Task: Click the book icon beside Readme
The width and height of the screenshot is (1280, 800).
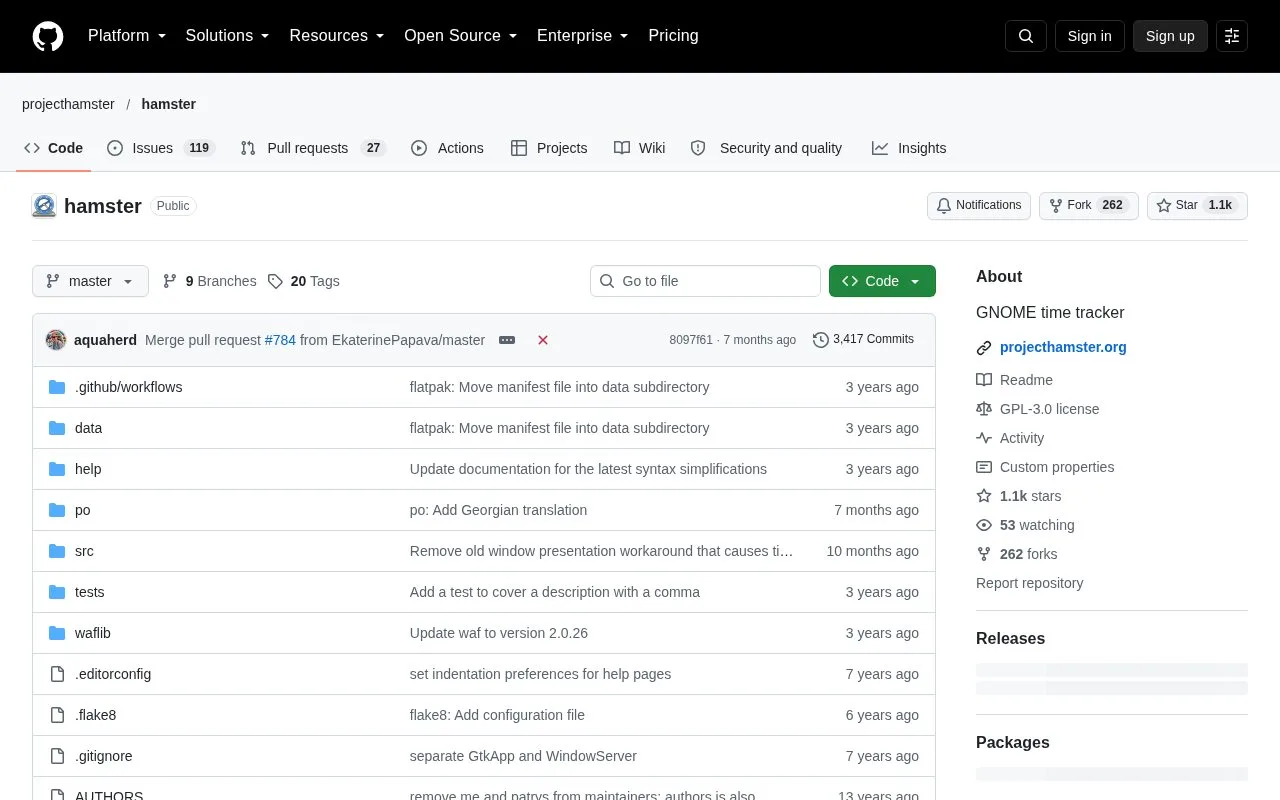Action: 984,380
